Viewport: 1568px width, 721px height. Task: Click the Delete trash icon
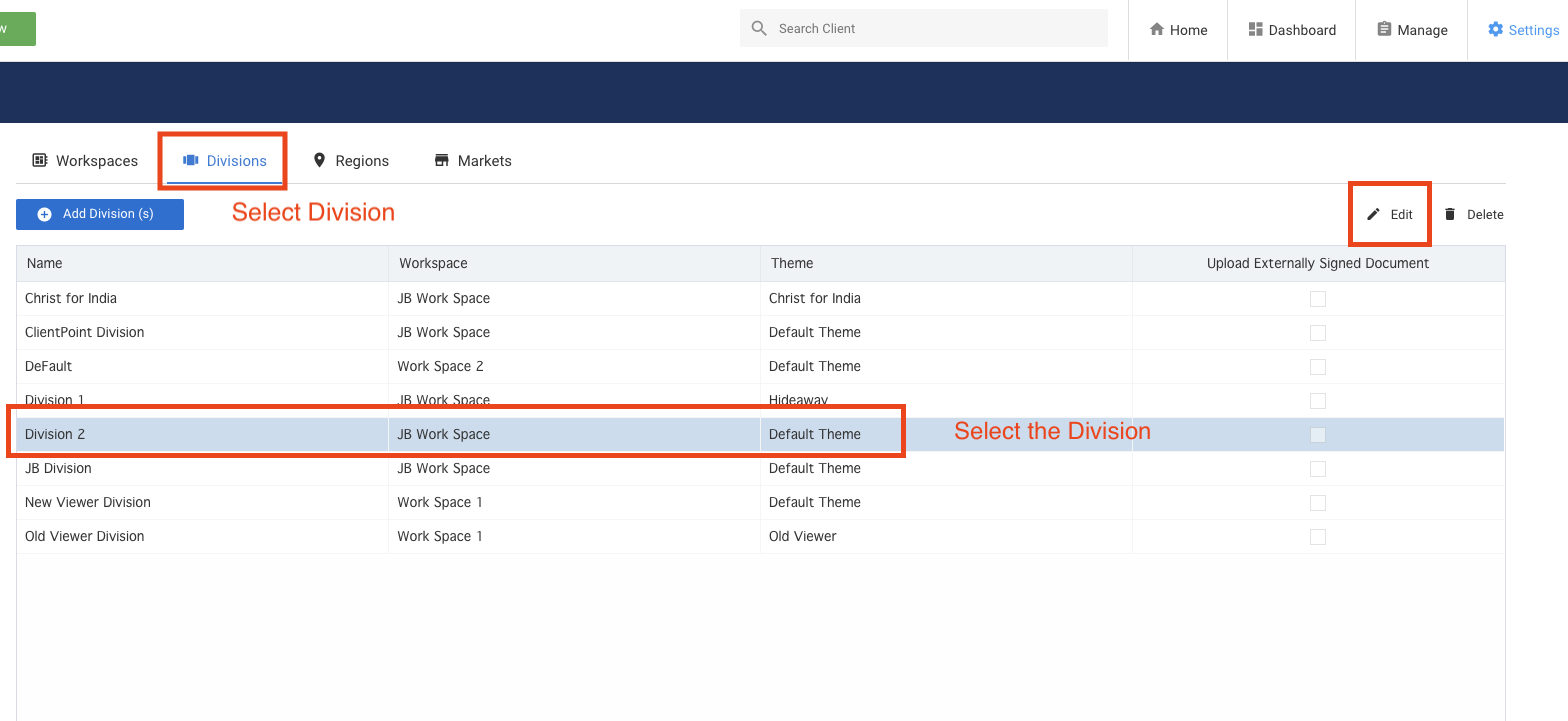(1450, 214)
